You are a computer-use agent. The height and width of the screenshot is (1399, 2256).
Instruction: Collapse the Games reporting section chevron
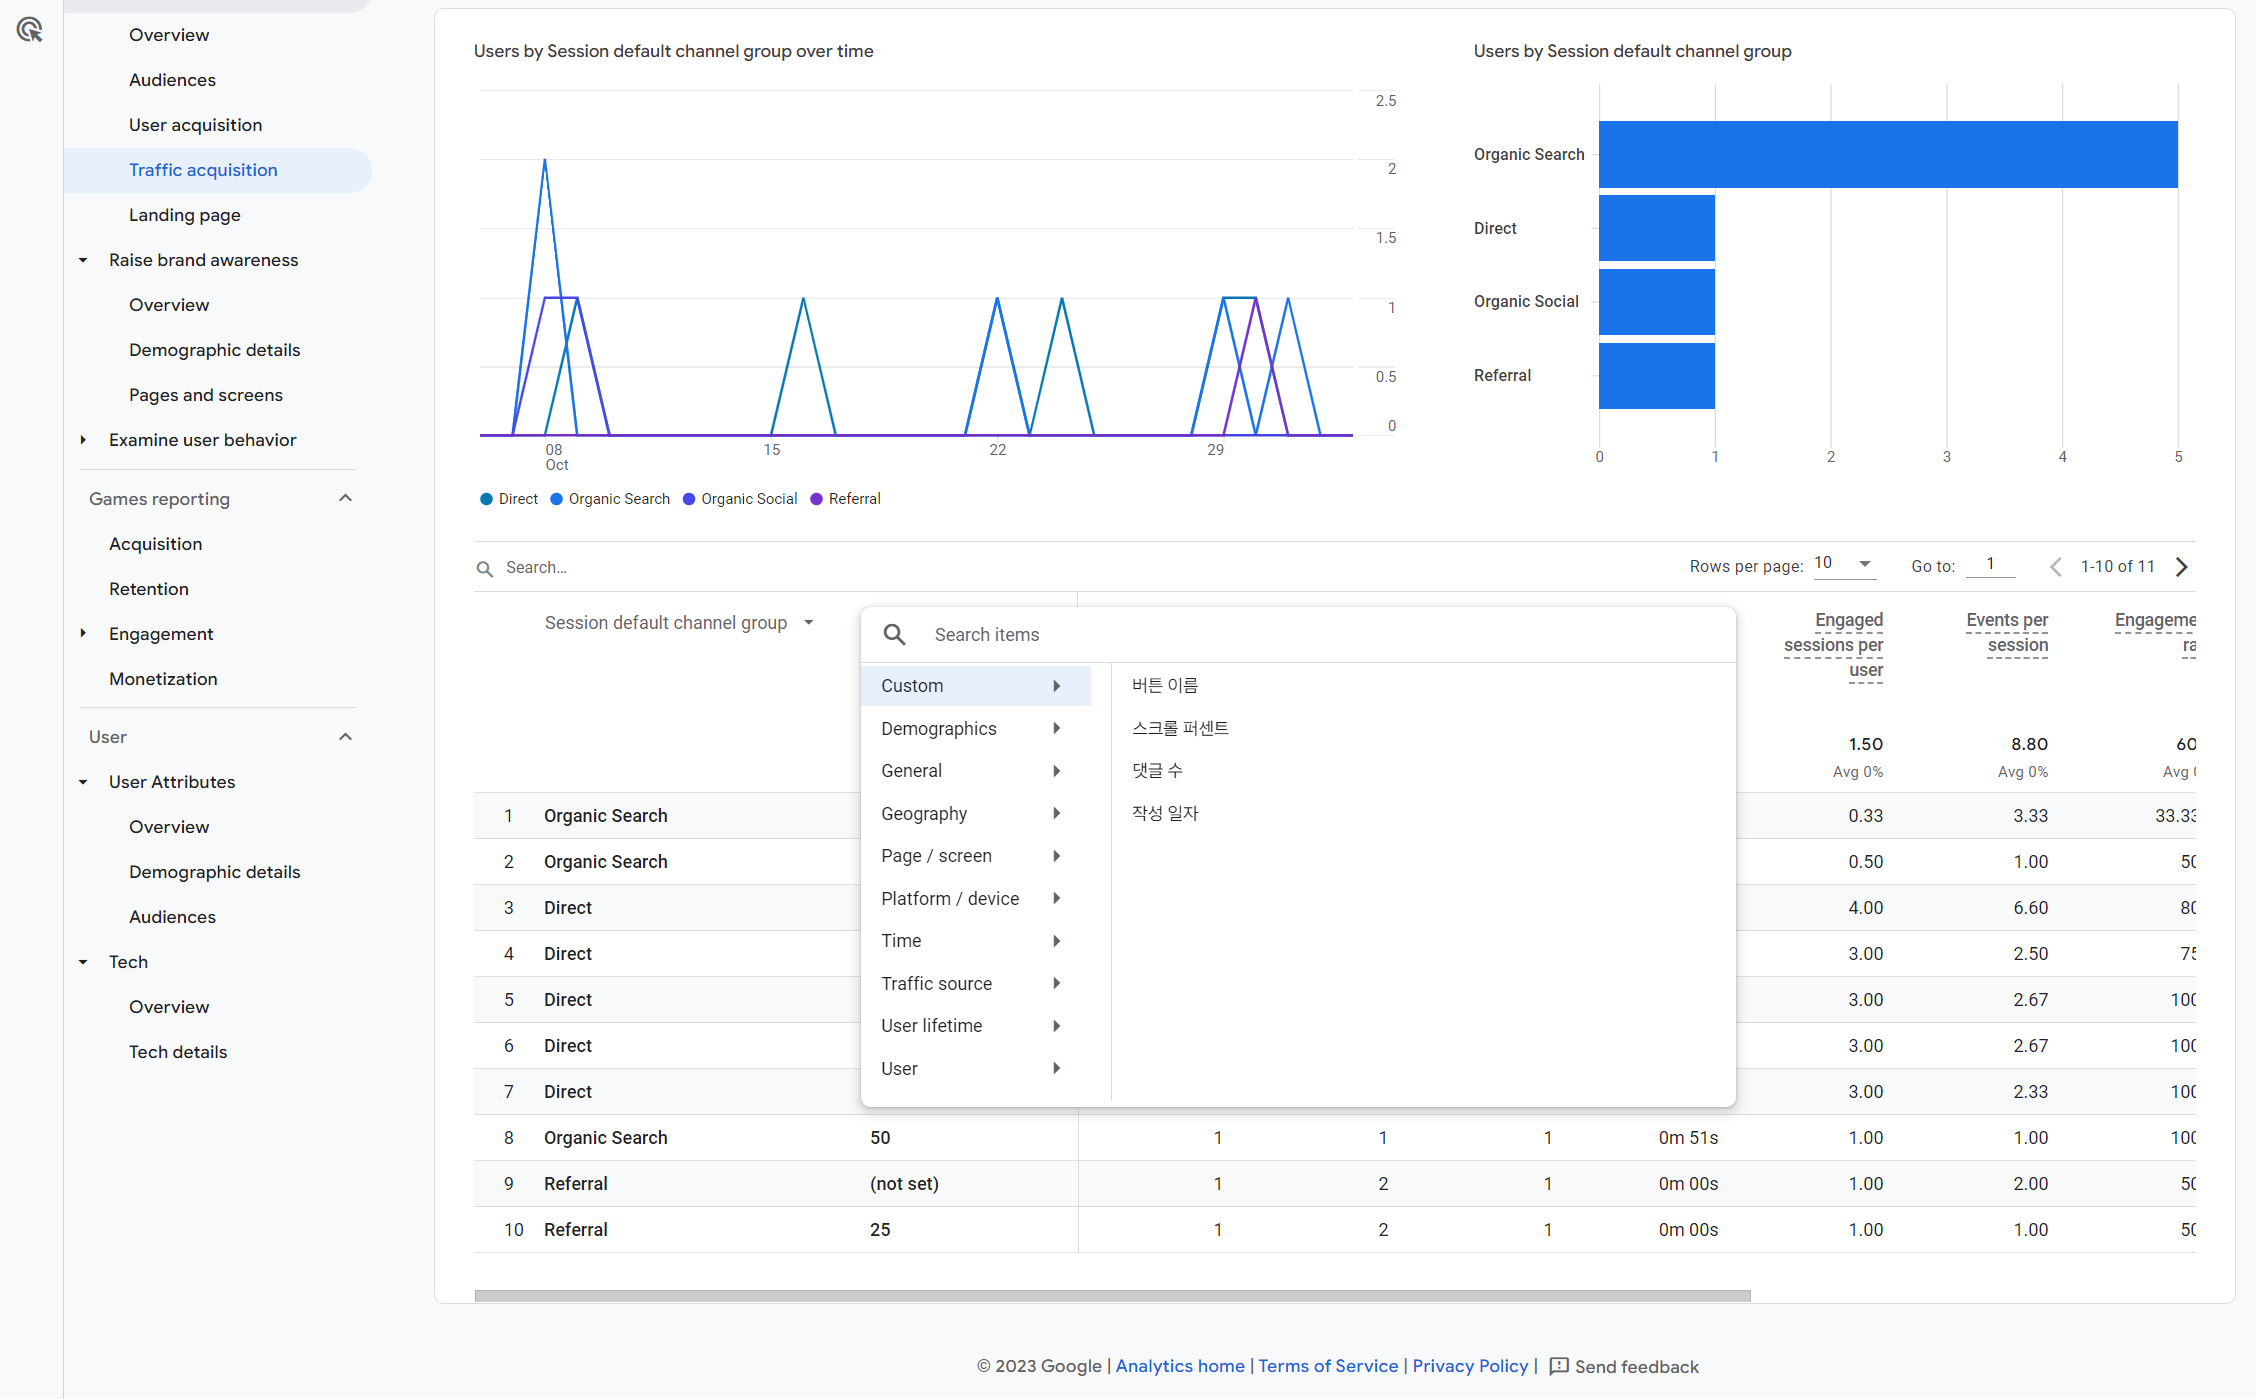tap(346, 498)
